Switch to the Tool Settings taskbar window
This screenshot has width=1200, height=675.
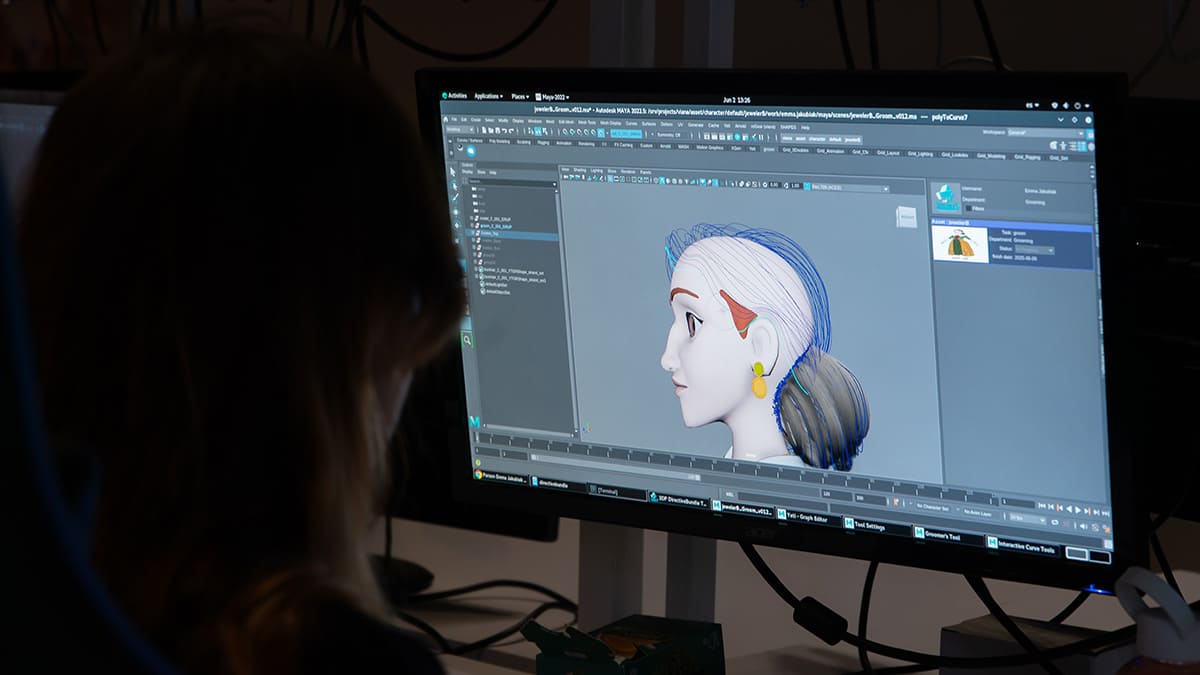tap(876, 525)
